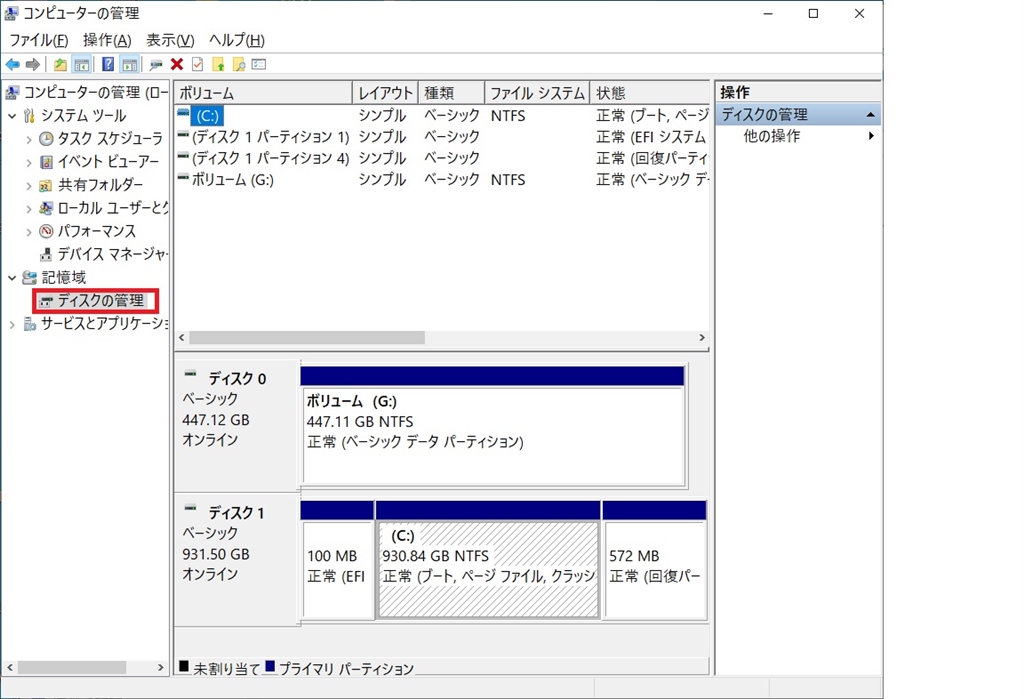Click NTFS cell in ボリューム (G:) row
1024x699 pixels.
click(x=508, y=180)
